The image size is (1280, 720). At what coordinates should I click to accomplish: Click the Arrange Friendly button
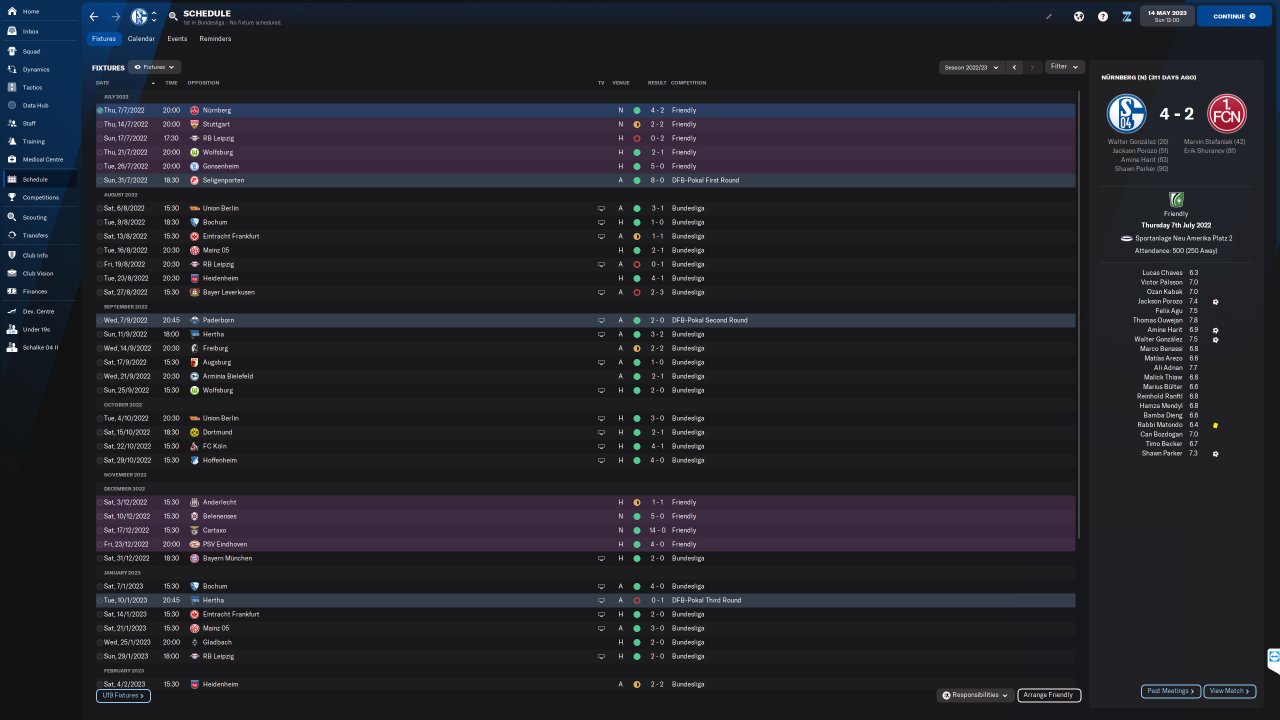(x=1049, y=695)
